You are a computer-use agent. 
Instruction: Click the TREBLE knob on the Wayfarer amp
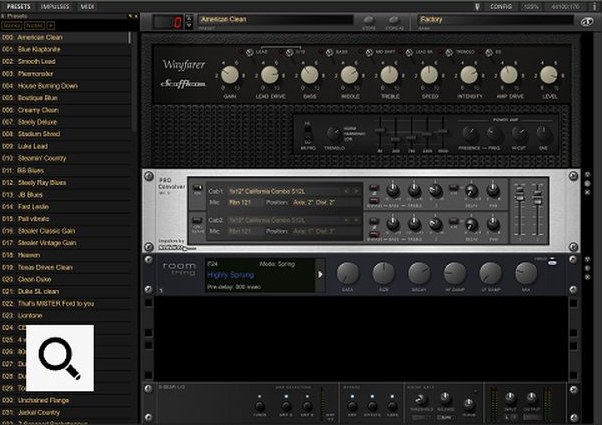click(x=389, y=75)
